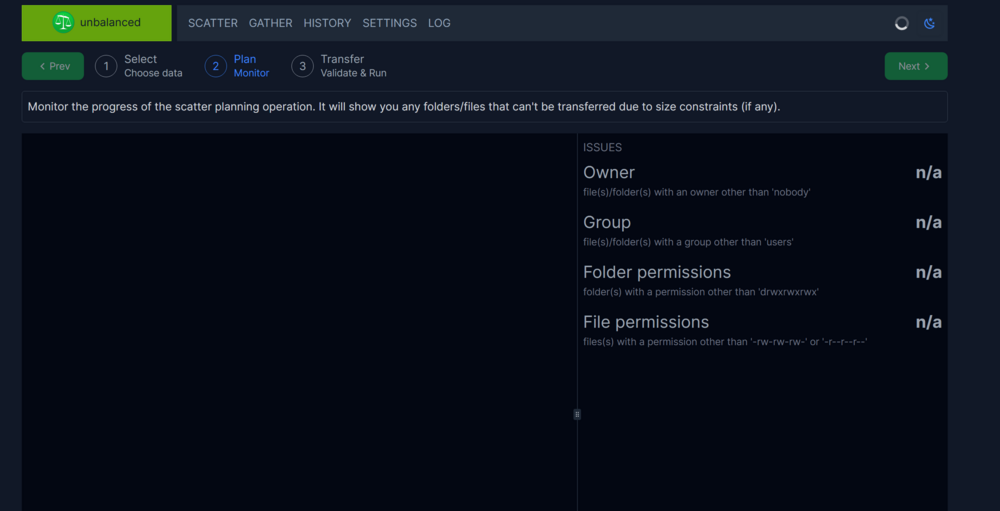
Task: Proceed with the Next button
Action: pyautogui.click(x=915, y=66)
